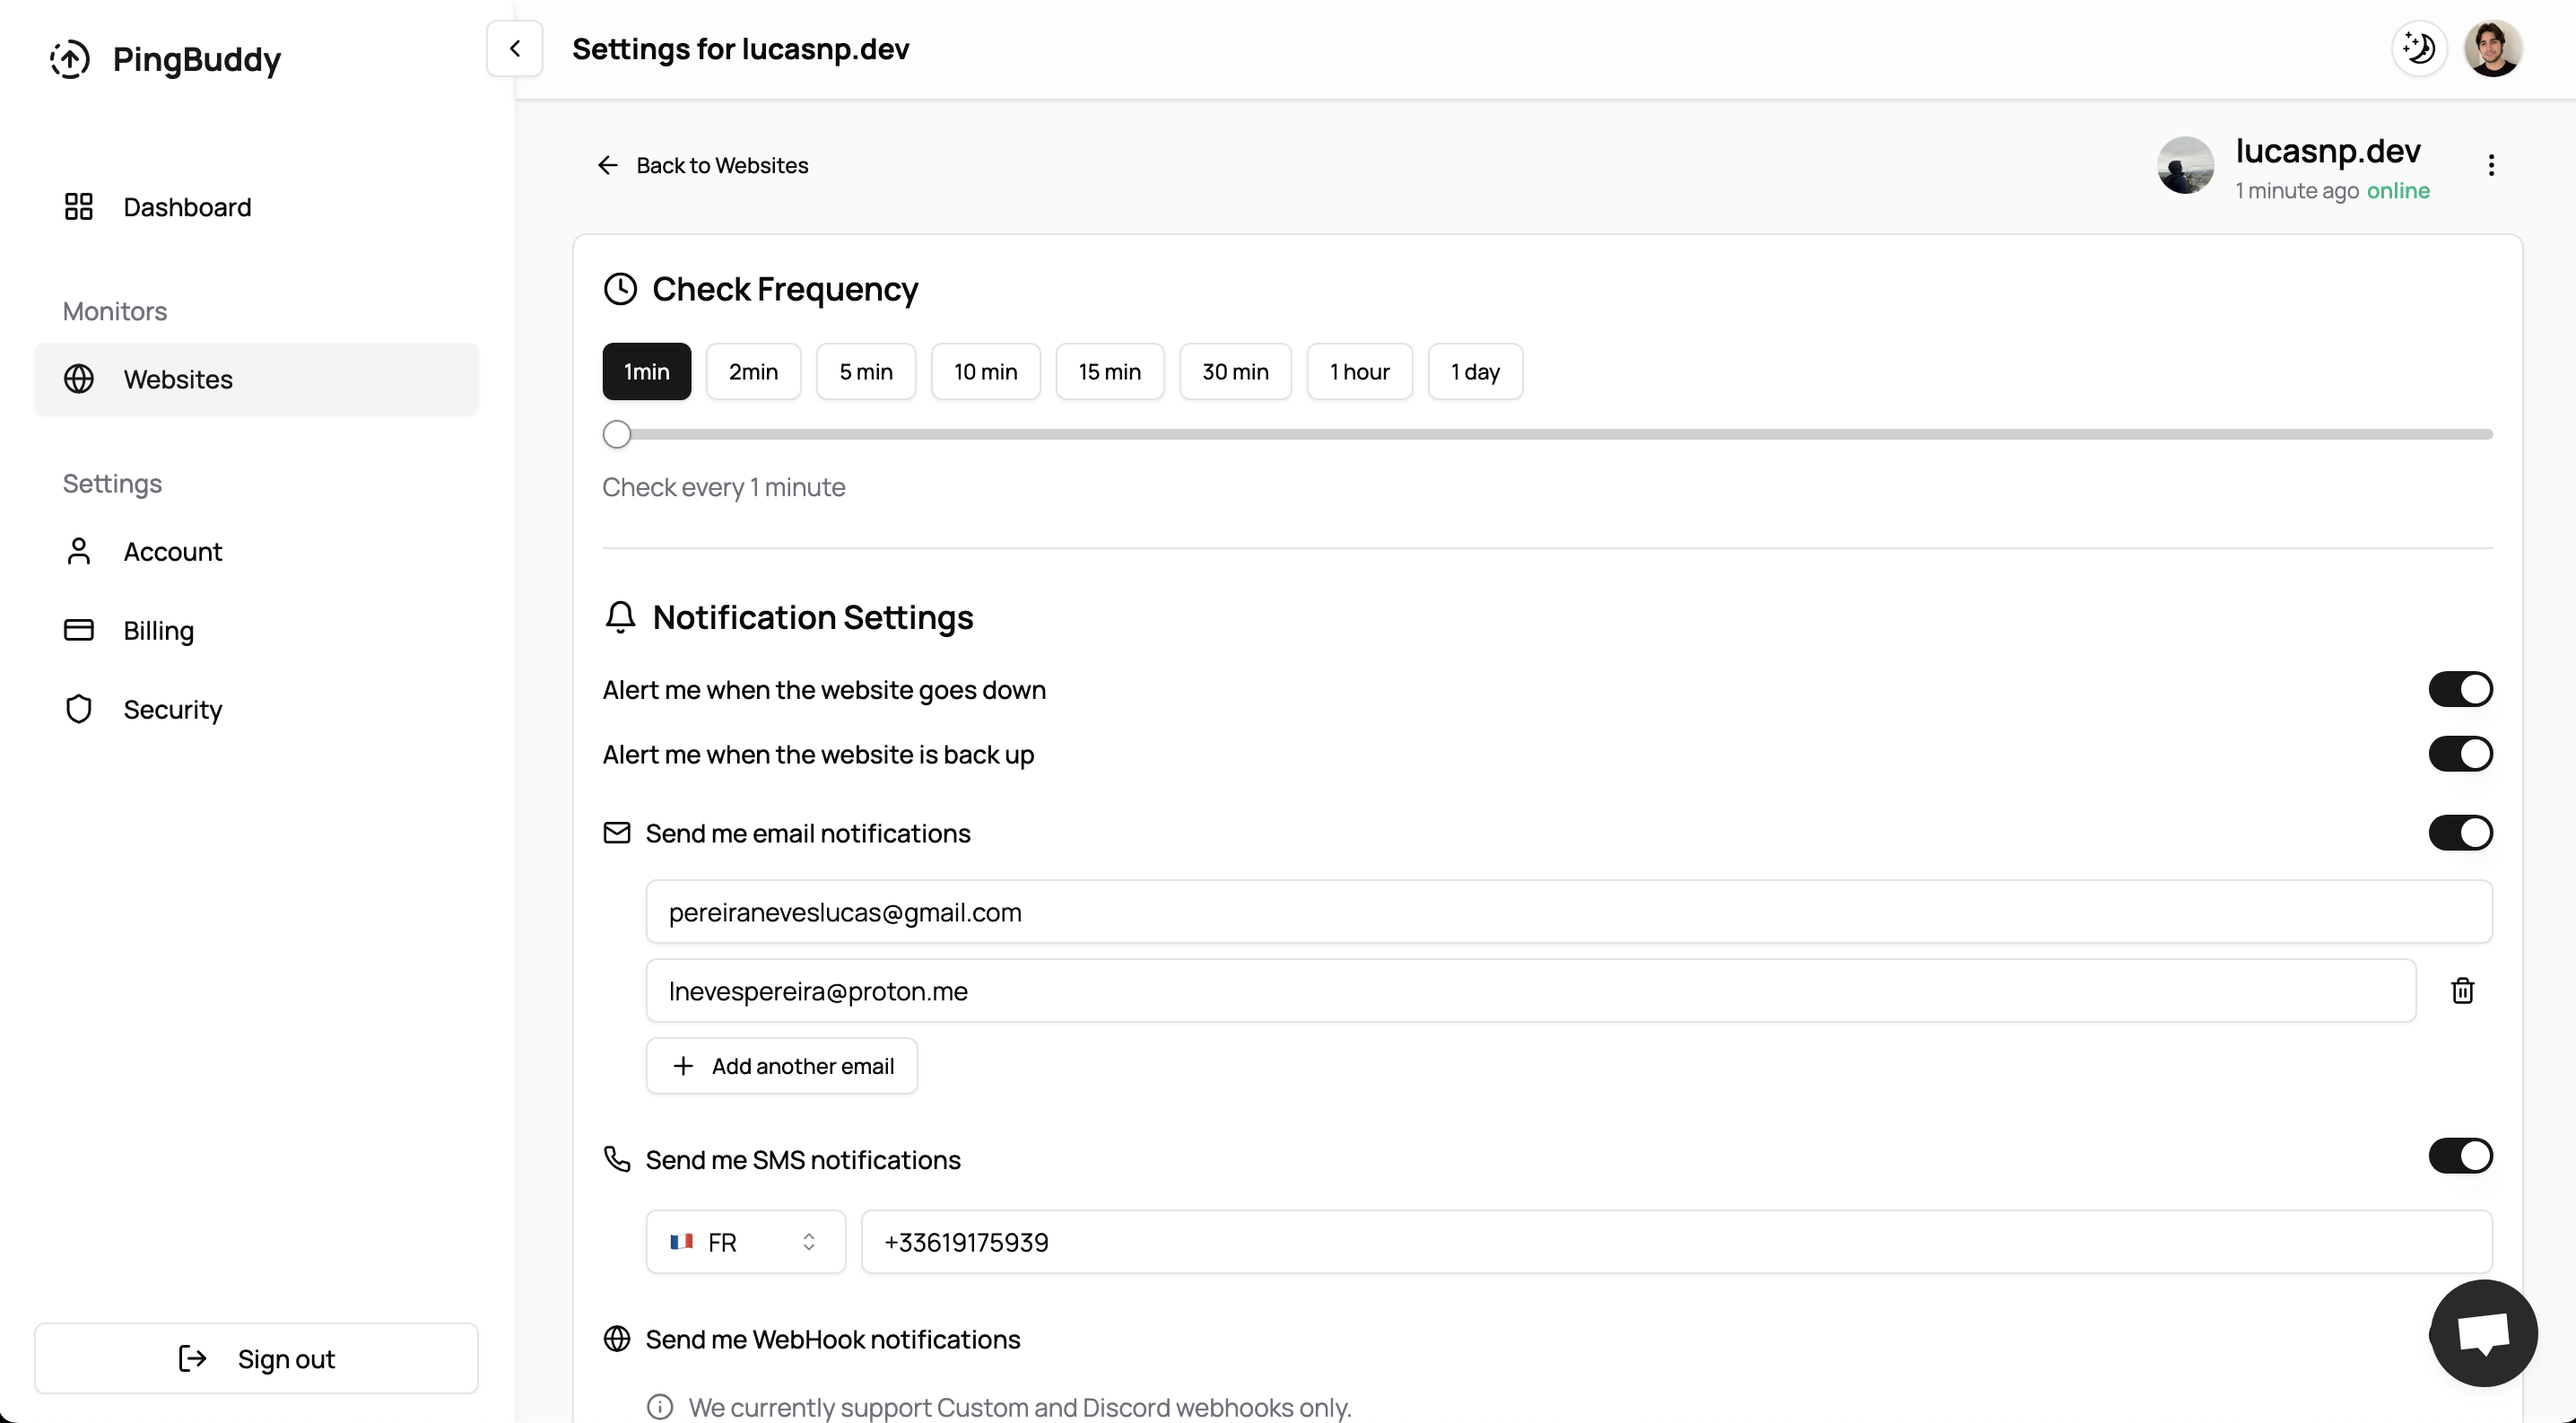2576x1423 pixels.
Task: Click the phone number field +33619175939
Action: (1677, 1242)
